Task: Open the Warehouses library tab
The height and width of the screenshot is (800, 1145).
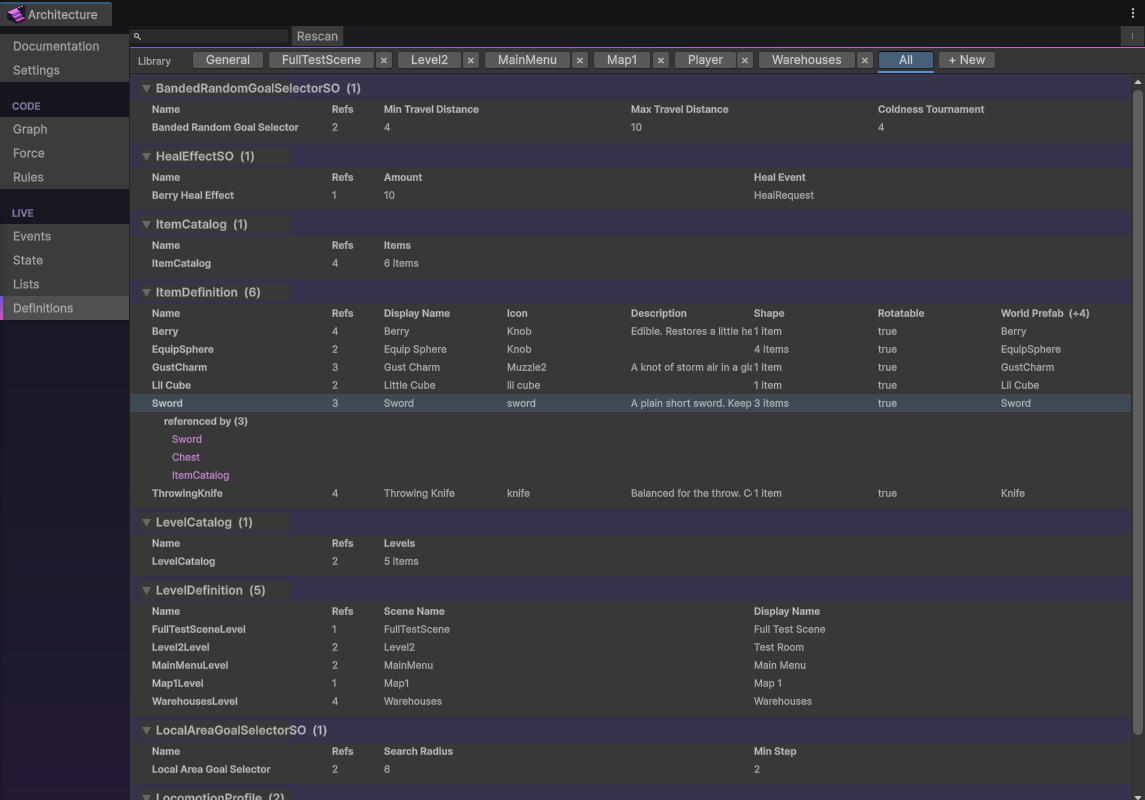Action: (807, 60)
